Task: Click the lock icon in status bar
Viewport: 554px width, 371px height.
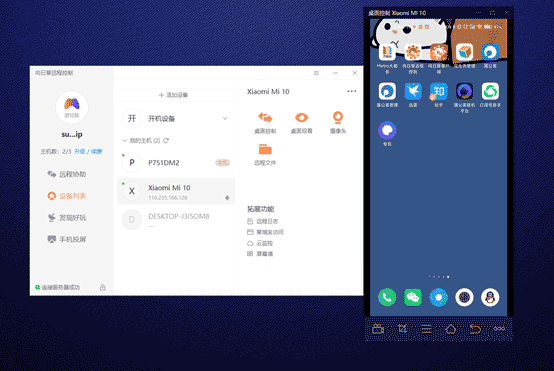Action: pos(103,287)
